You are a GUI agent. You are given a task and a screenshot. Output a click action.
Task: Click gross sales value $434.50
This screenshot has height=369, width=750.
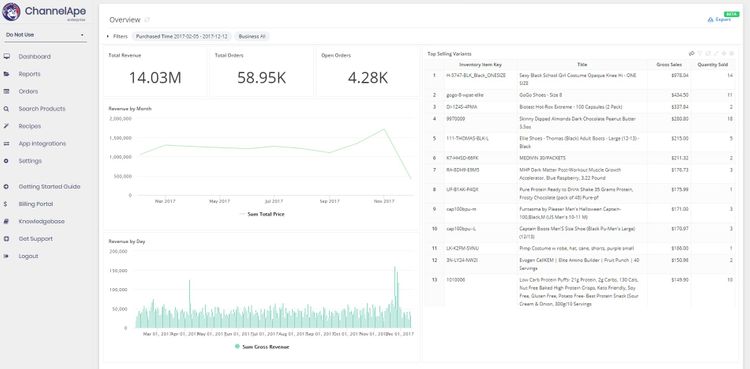pos(680,95)
